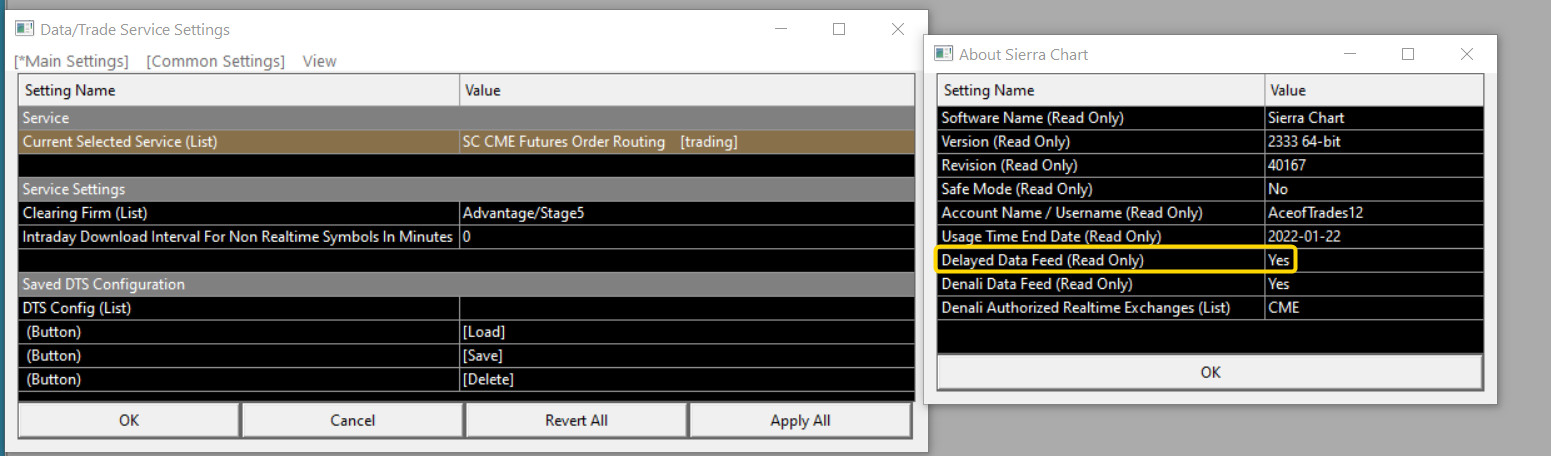Viewport: 1551px width, 456px height.
Task: Close the About Sierra Chart window
Action: click(1467, 54)
